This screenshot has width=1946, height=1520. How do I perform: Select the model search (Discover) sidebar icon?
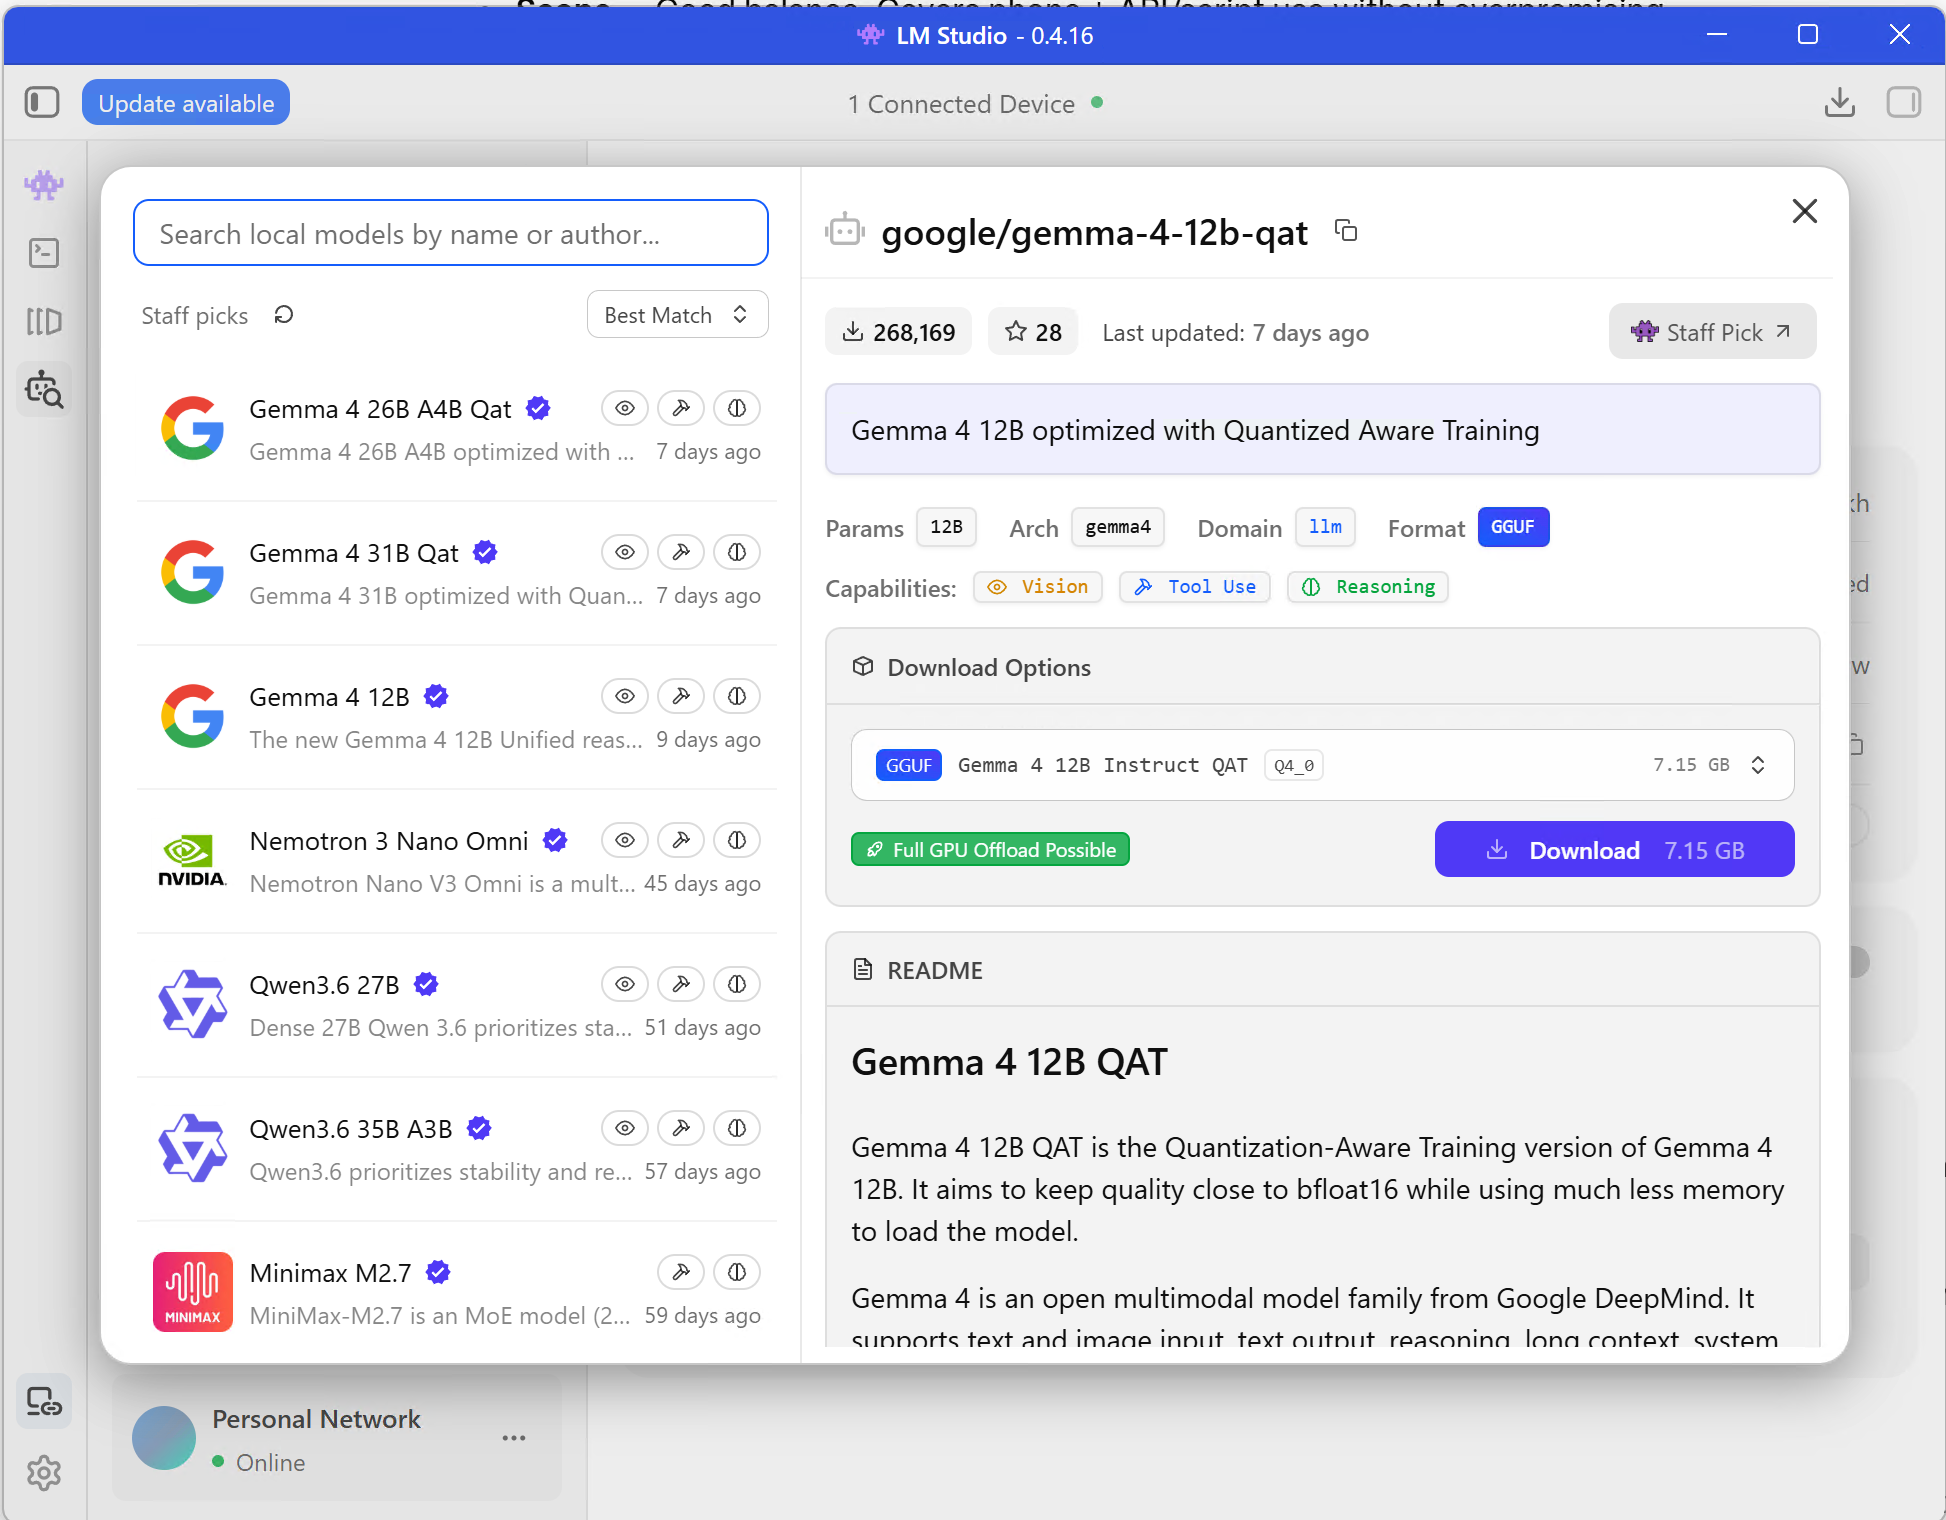coord(44,389)
